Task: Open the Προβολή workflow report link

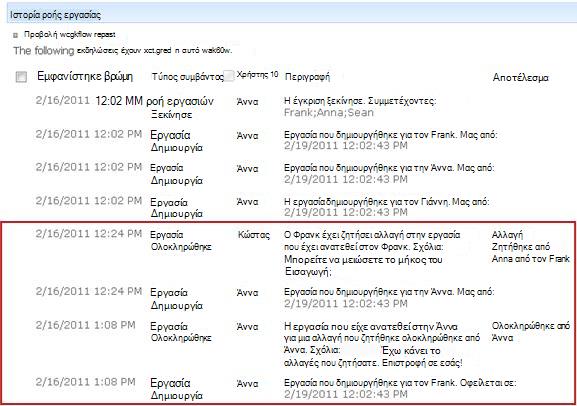Action: [x=70, y=35]
